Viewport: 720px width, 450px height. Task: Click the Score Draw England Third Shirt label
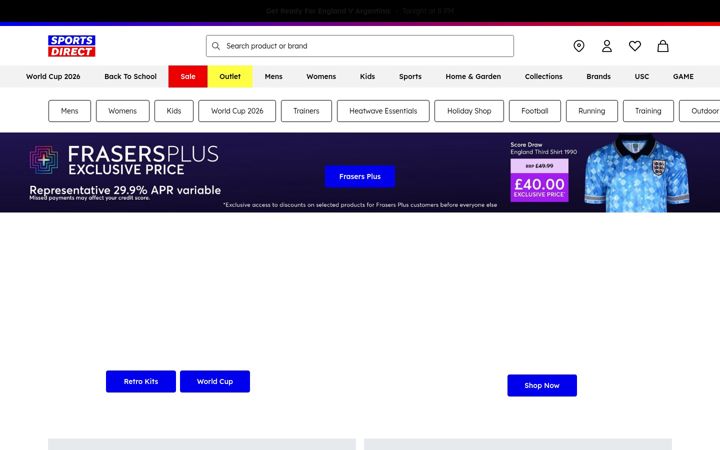click(x=544, y=148)
